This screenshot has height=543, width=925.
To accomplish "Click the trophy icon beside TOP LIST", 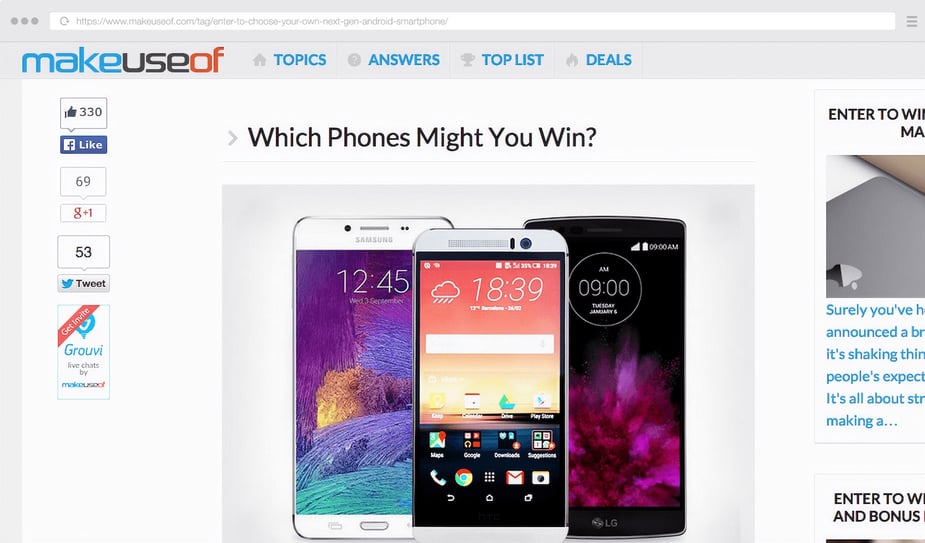I will click(x=467, y=60).
